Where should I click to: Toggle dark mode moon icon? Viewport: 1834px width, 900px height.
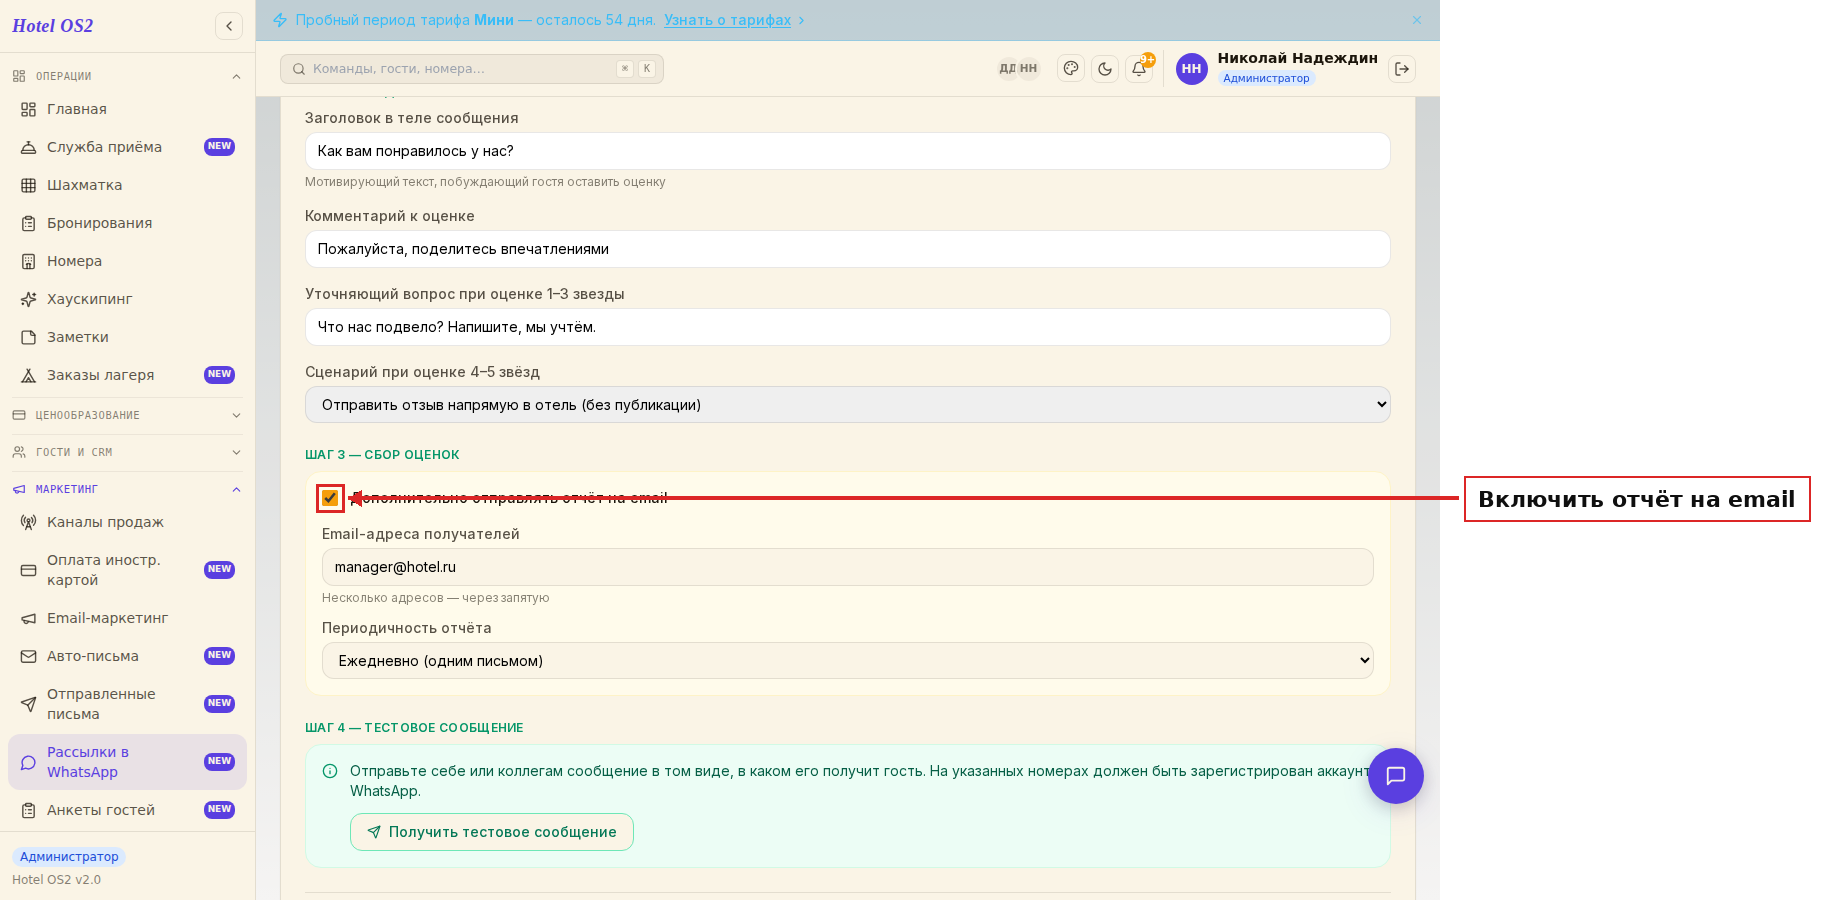click(1105, 69)
